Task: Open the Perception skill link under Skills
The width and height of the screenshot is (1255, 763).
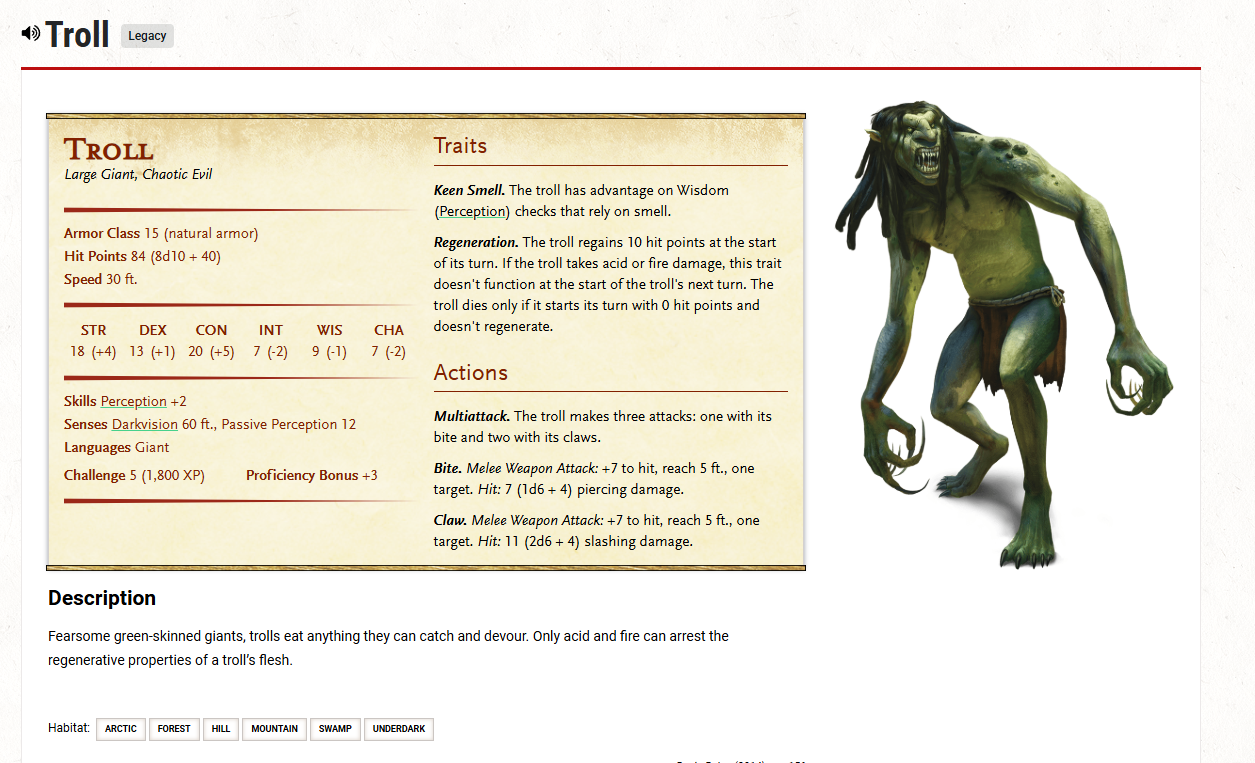Action: (x=134, y=401)
